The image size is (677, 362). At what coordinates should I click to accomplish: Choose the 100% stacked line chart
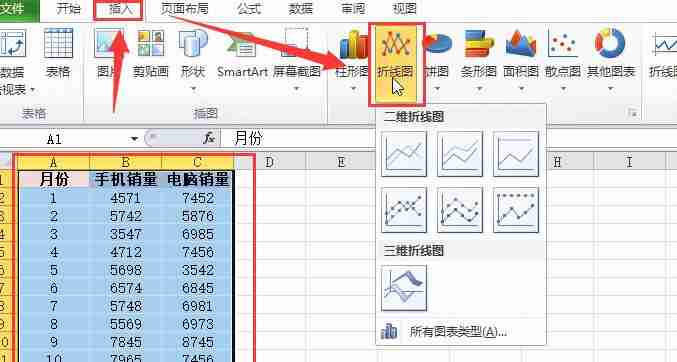click(x=516, y=154)
